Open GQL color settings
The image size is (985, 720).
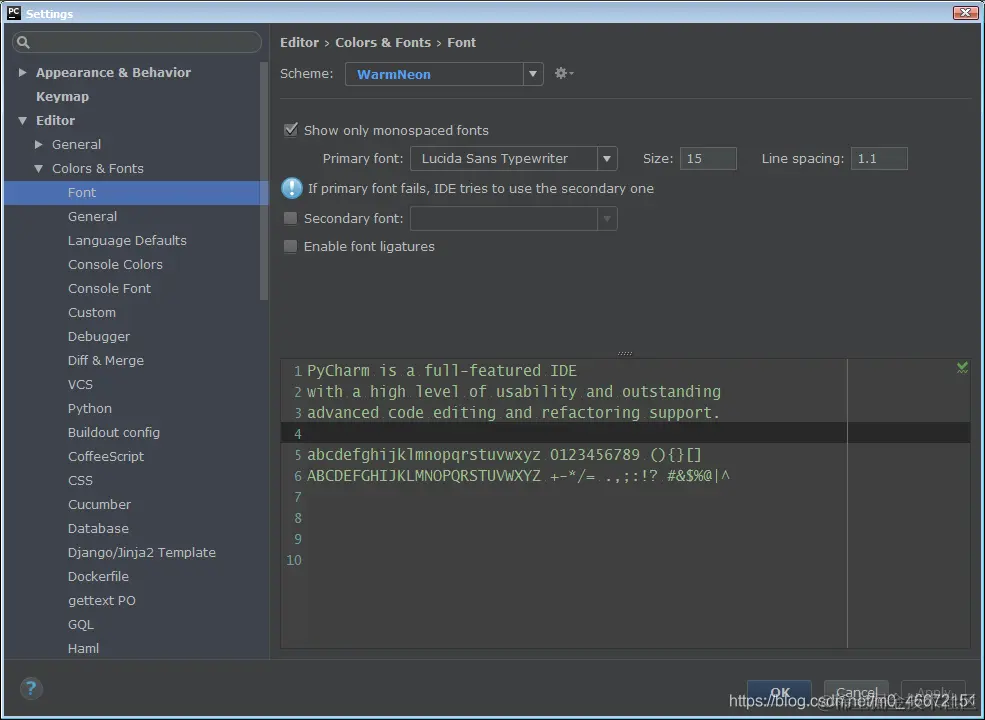(80, 624)
